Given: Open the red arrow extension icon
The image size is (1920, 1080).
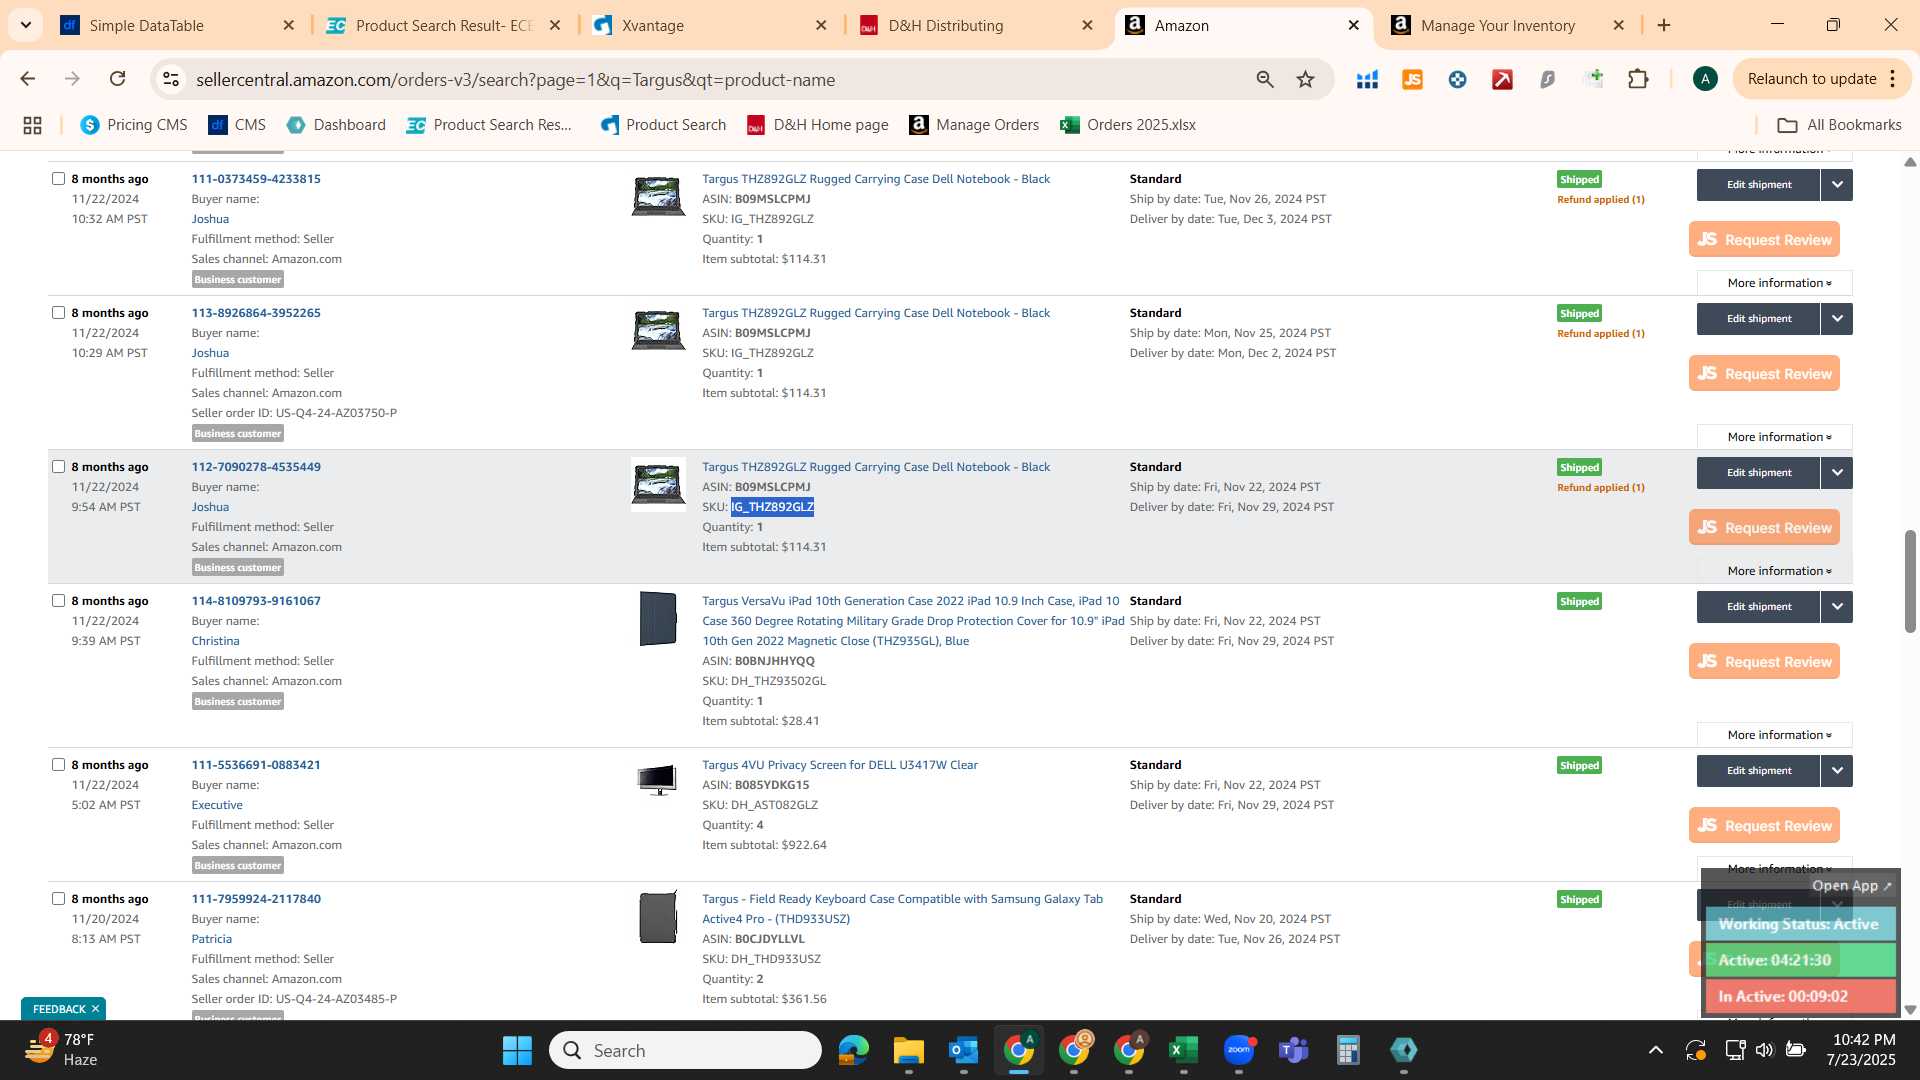Looking at the screenshot, I should (x=1502, y=79).
